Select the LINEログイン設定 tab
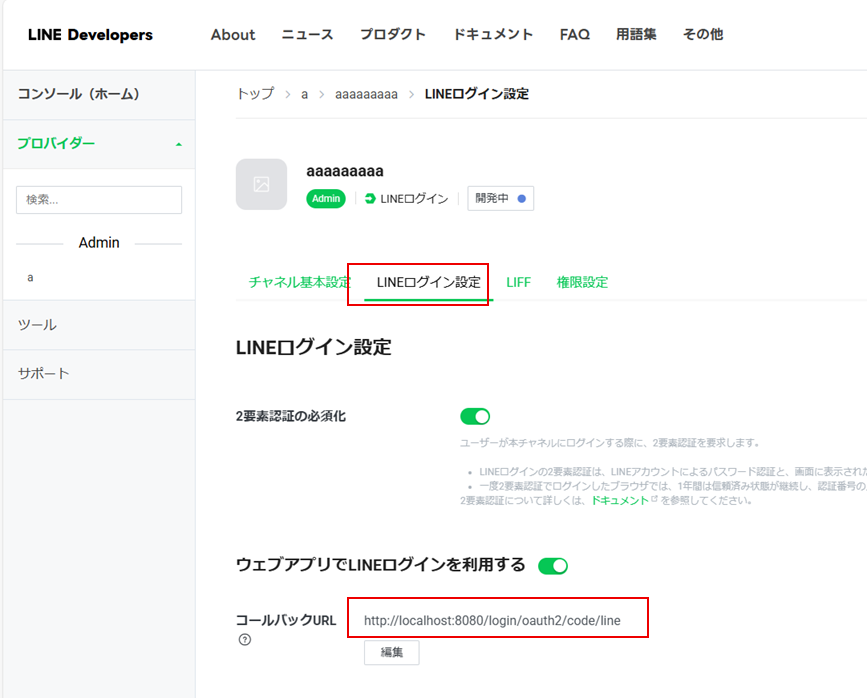 coord(429,282)
